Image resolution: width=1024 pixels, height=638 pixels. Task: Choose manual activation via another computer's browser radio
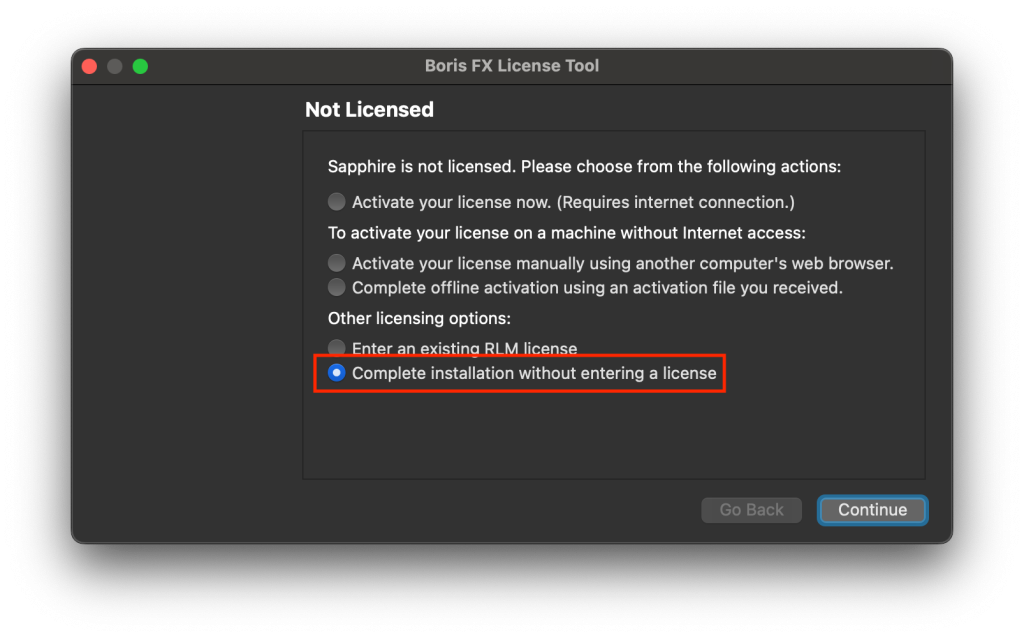click(337, 264)
